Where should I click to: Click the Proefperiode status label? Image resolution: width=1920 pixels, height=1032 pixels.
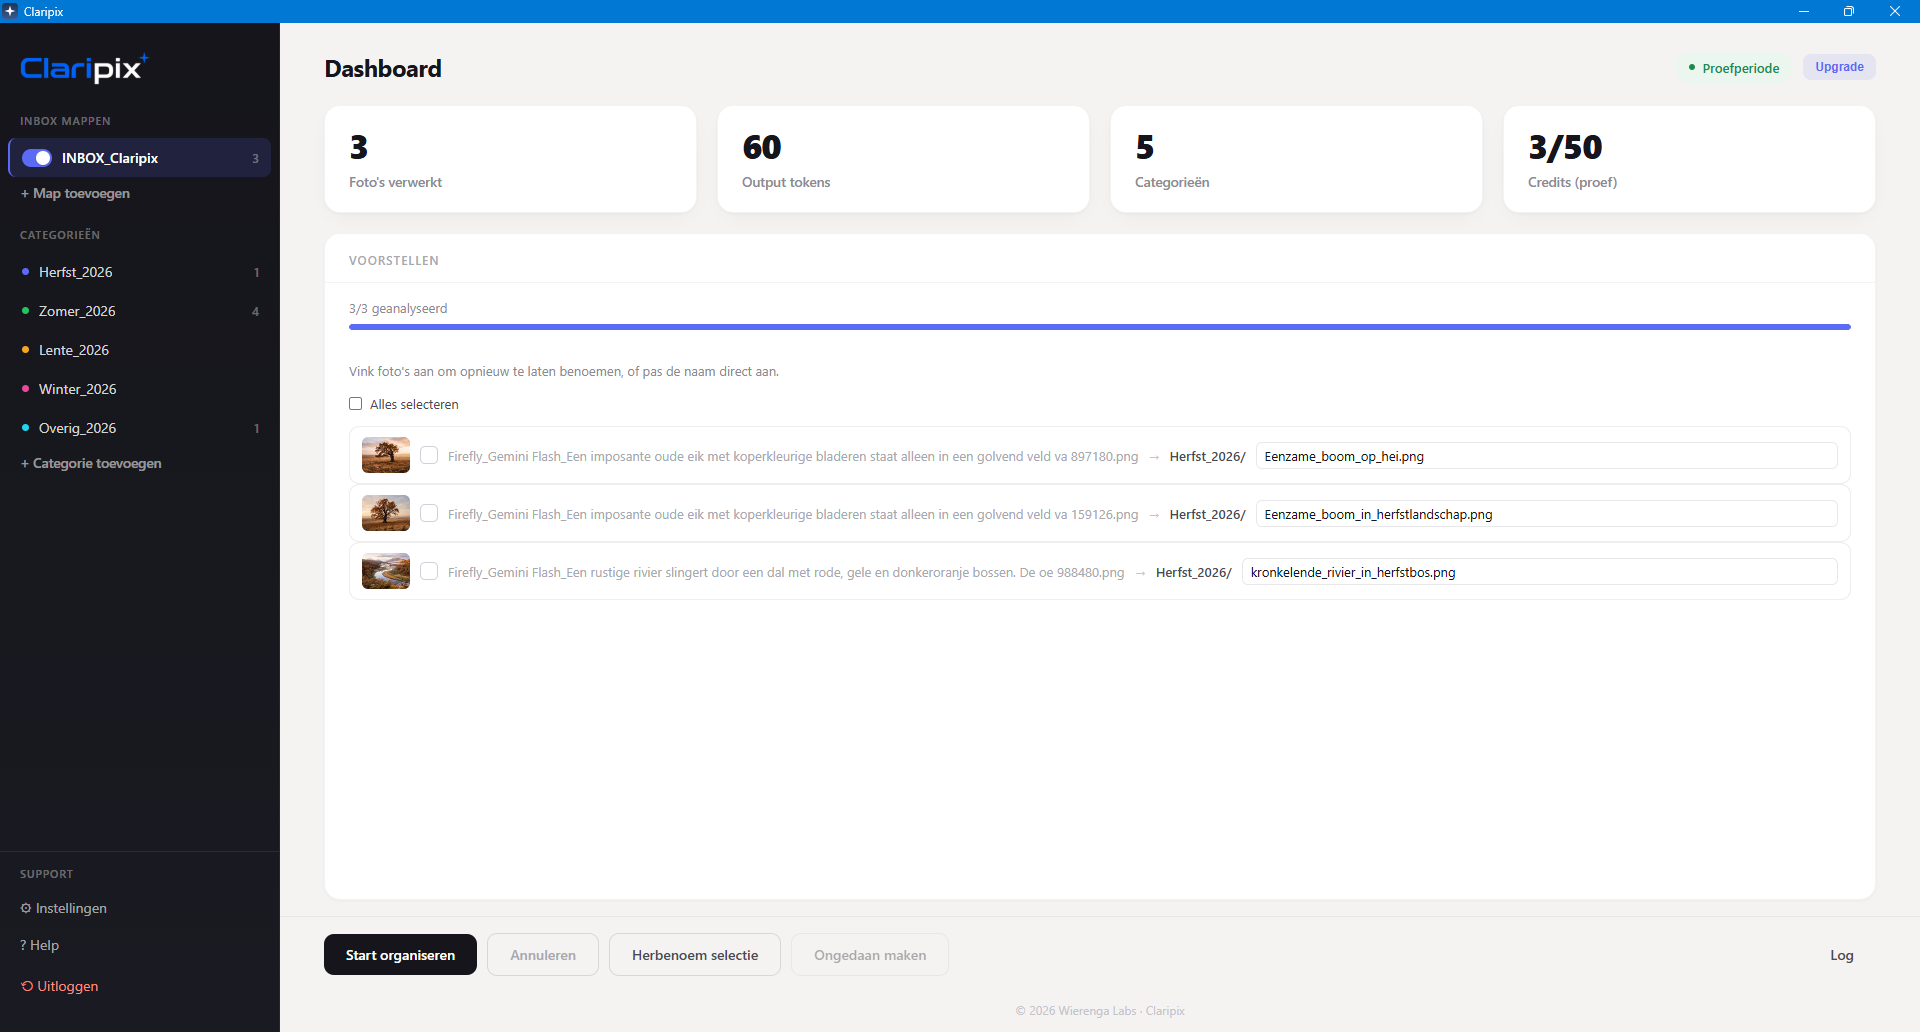1734,68
